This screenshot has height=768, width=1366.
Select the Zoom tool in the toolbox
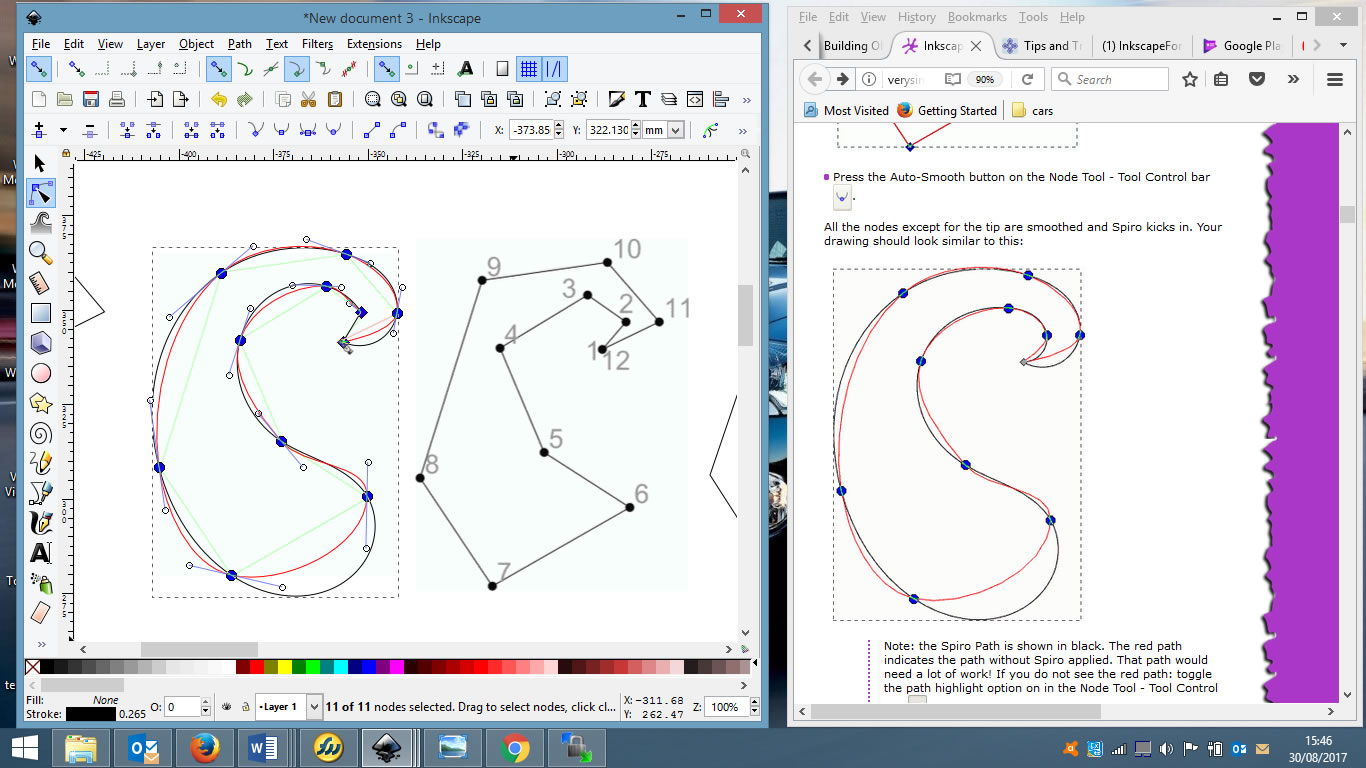(x=40, y=253)
